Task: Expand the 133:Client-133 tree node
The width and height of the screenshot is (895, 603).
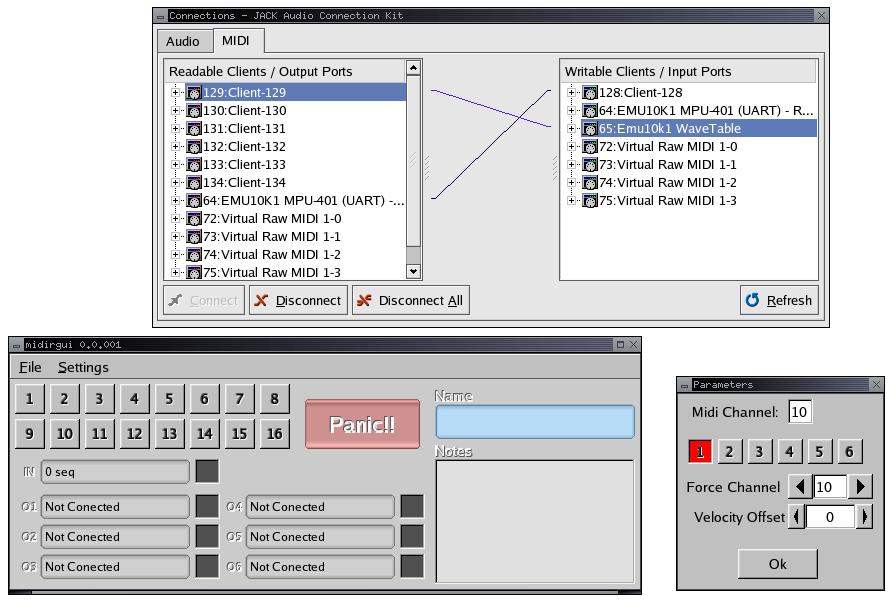Action: point(176,165)
